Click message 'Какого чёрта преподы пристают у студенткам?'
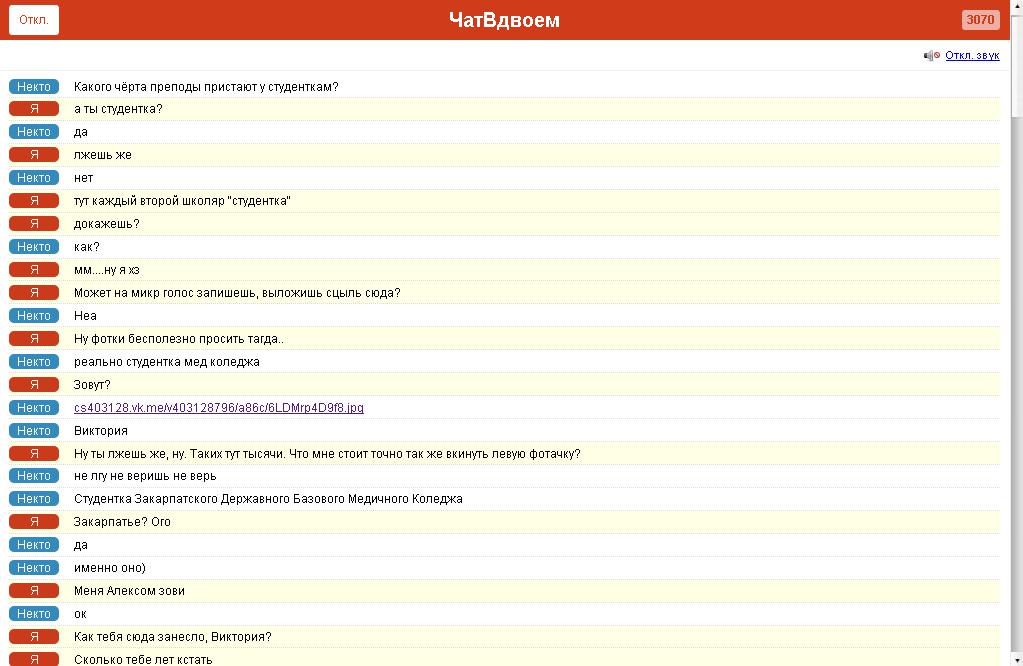The height and width of the screenshot is (666, 1023). pos(206,87)
